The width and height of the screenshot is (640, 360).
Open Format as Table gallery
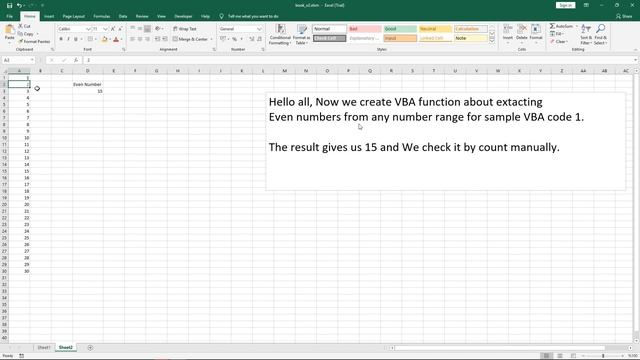pos(302,34)
